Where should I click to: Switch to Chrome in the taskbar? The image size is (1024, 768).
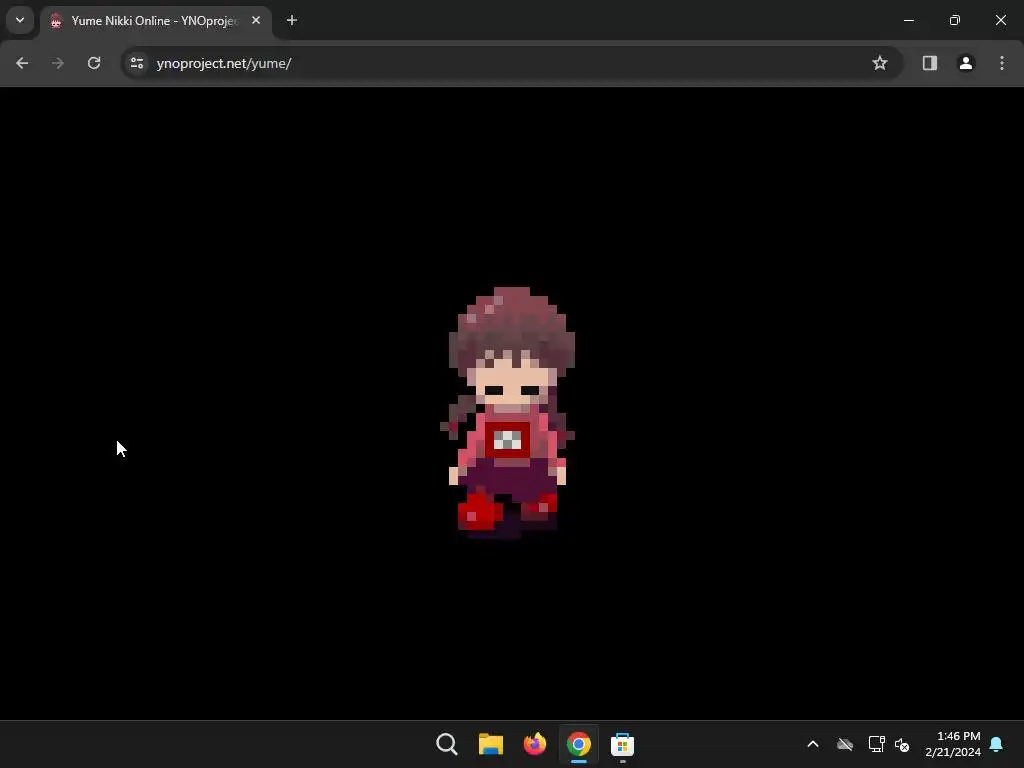pyautogui.click(x=579, y=744)
